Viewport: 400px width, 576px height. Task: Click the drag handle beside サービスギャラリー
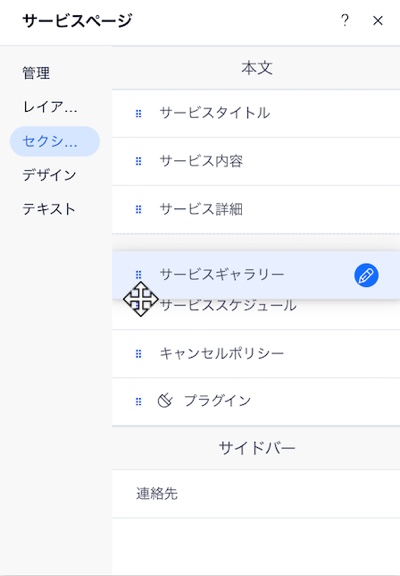pyautogui.click(x=138, y=274)
